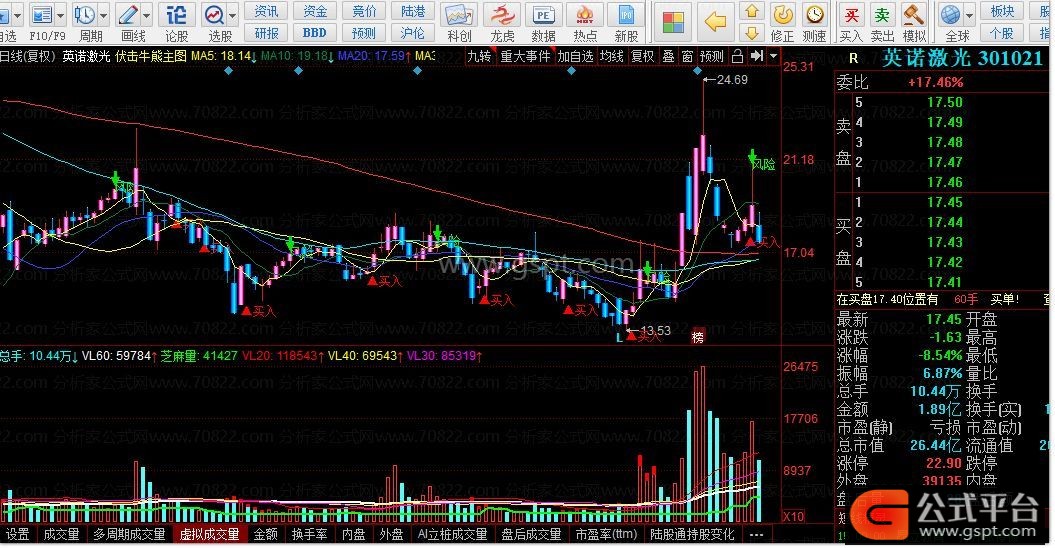
Task: Click the 沪伦 button
Action: pyautogui.click(x=412, y=32)
